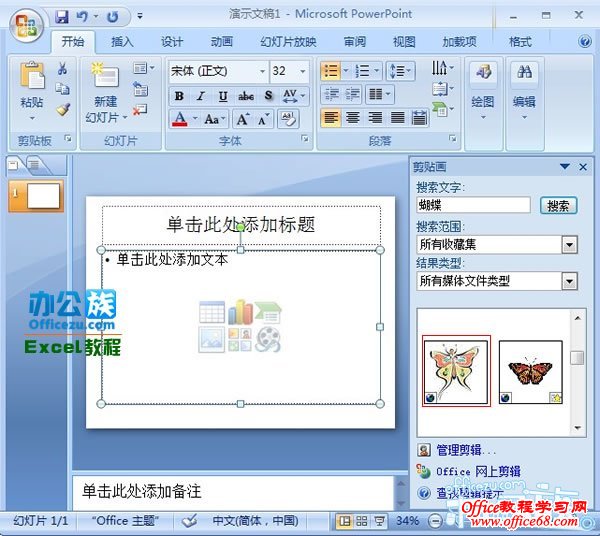The image size is (600, 536).
Task: Insert media clip from placeholder film icon
Action: point(268,339)
